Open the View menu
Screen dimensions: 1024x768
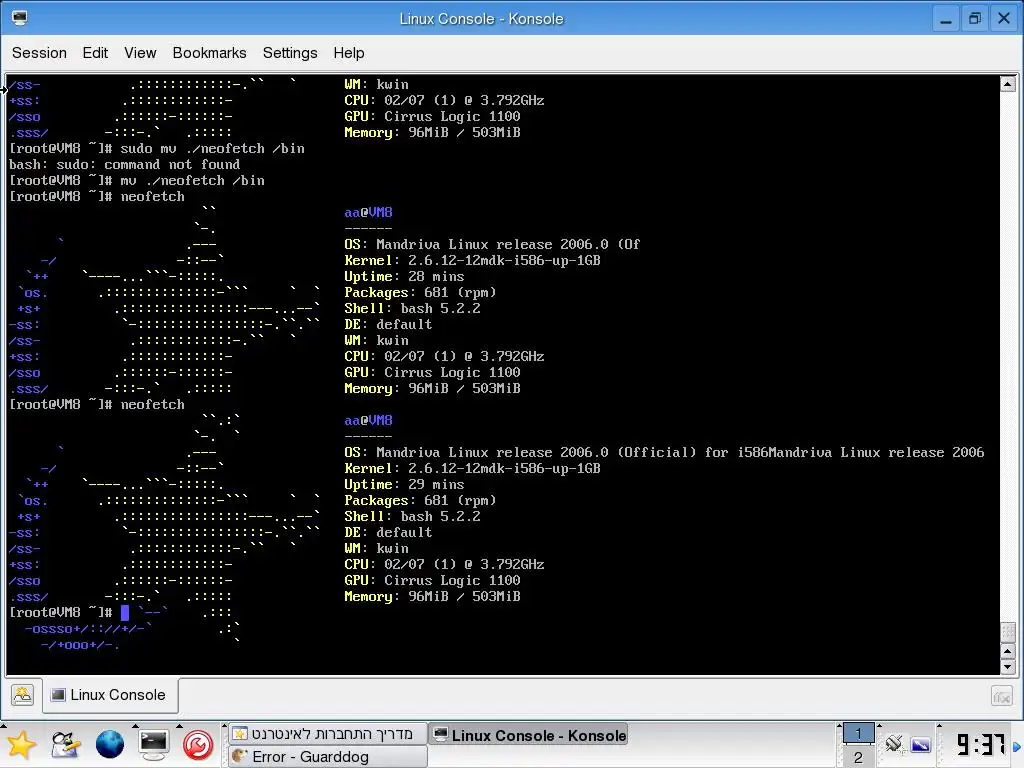click(140, 53)
